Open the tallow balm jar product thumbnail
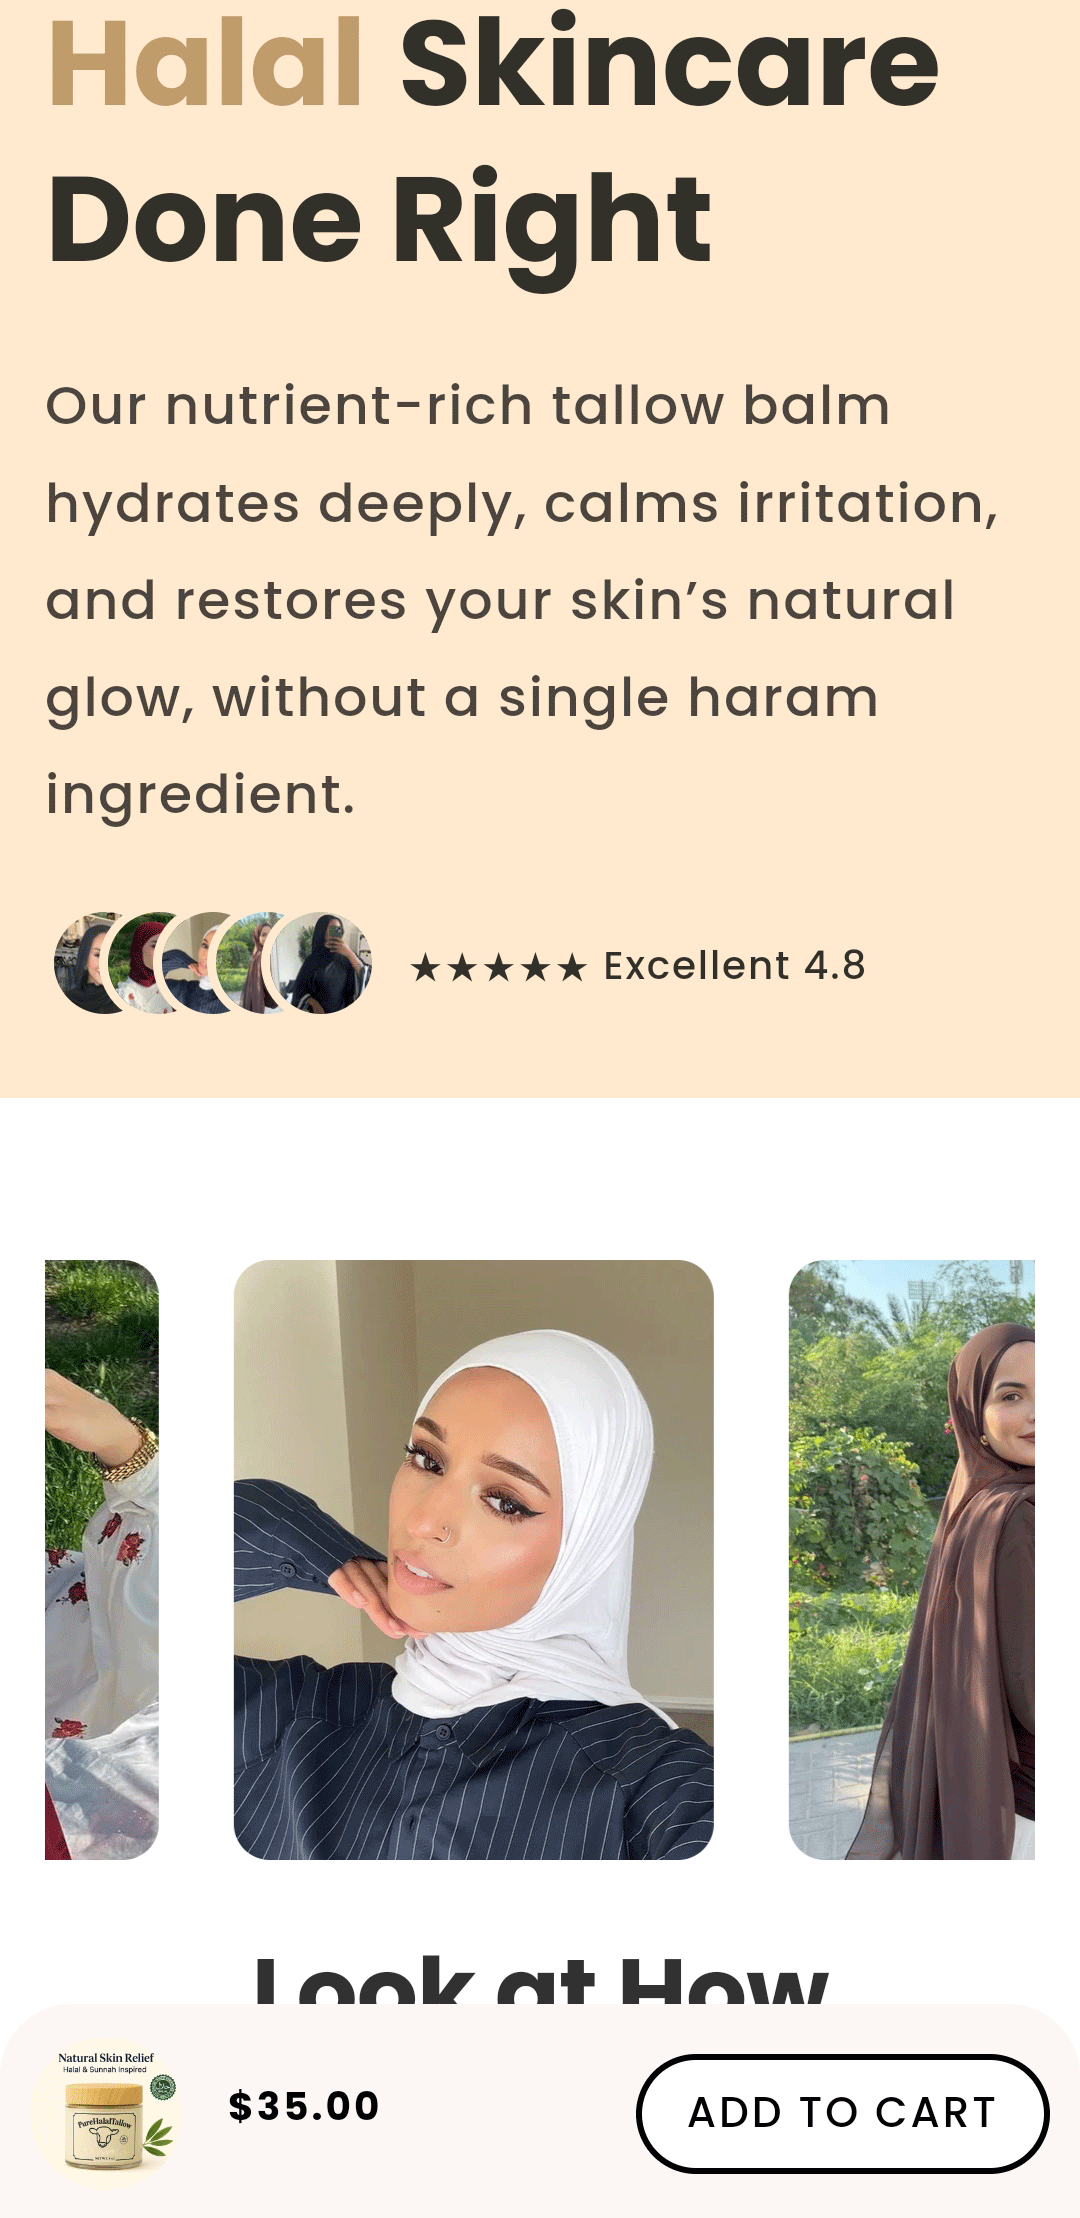 pyautogui.click(x=108, y=2112)
